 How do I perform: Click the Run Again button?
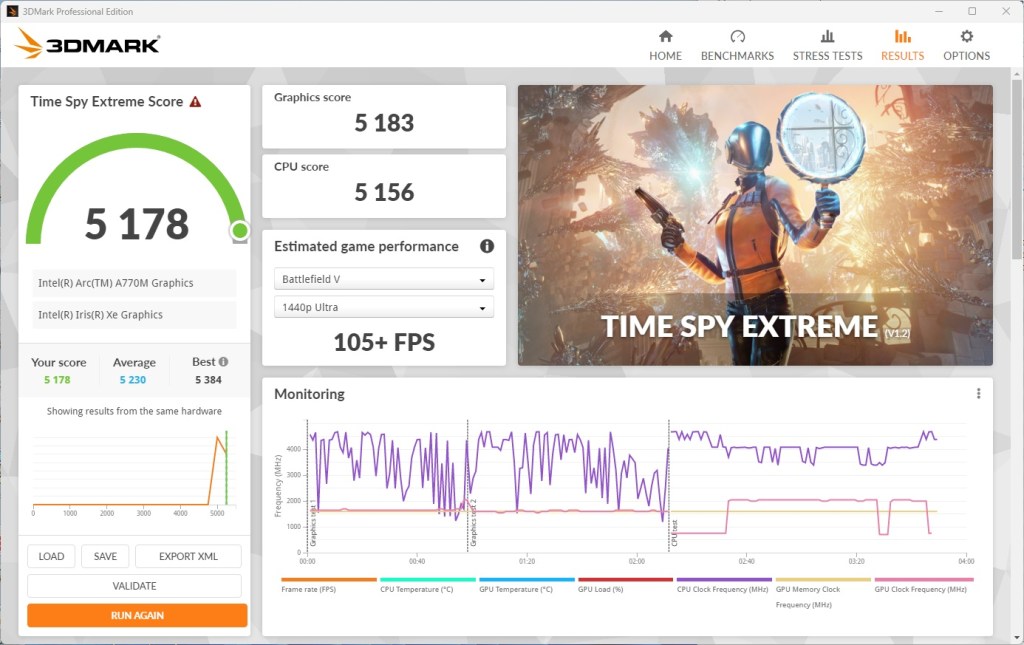tap(137, 616)
